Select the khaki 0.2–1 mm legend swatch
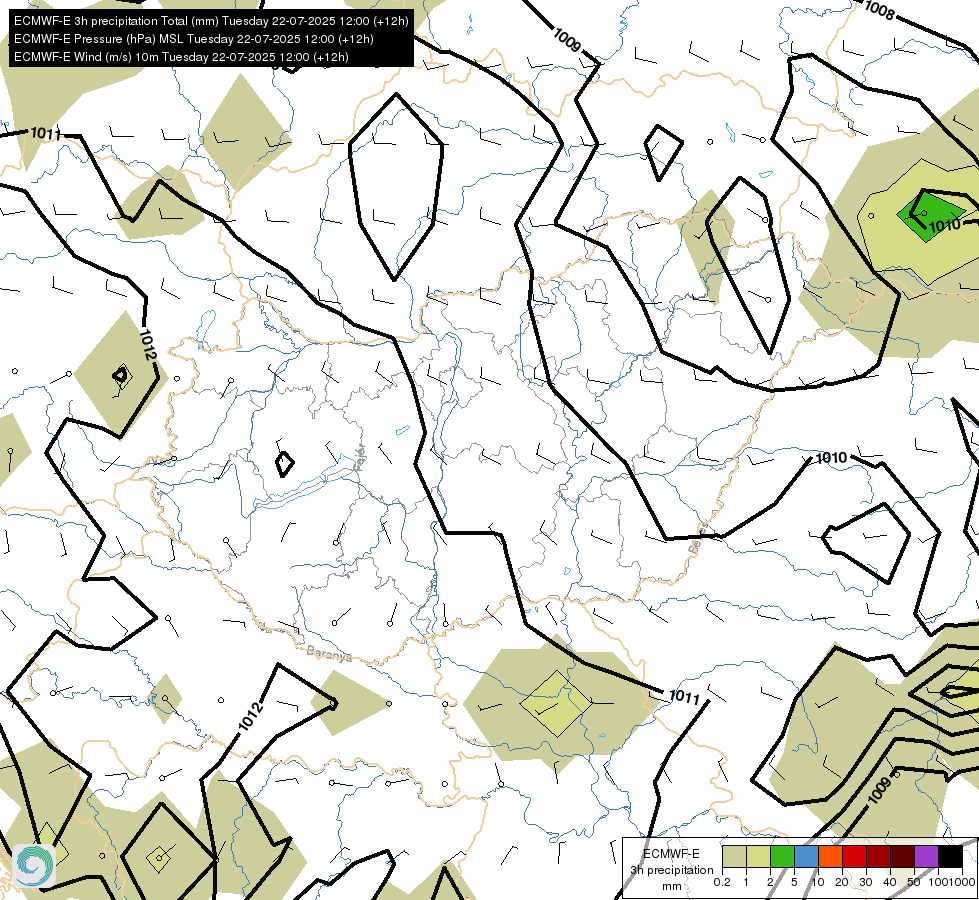The height and width of the screenshot is (900, 979). point(734,856)
